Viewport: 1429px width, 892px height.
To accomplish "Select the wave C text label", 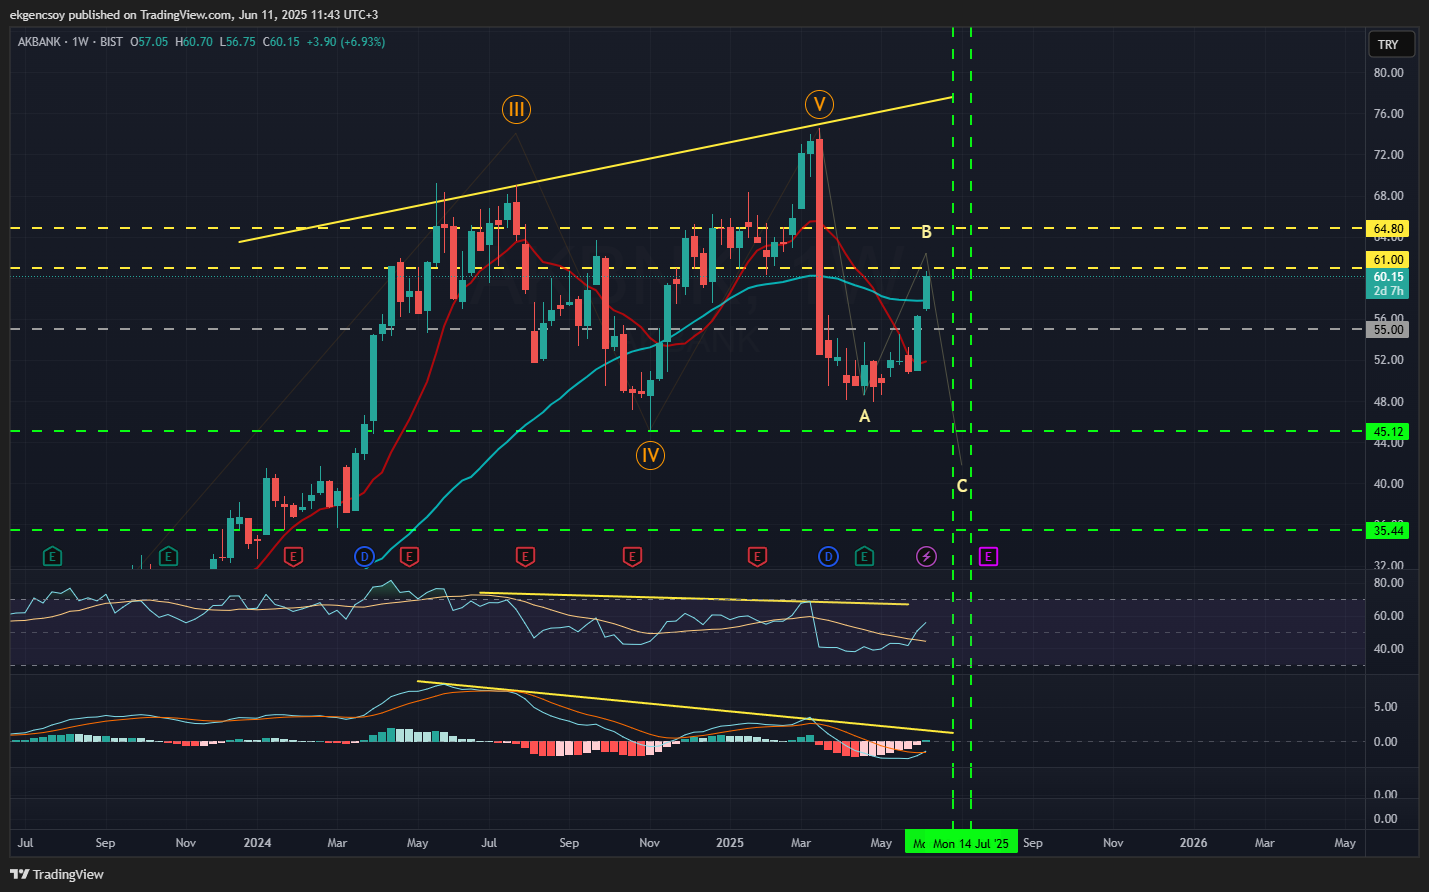I will point(962,487).
